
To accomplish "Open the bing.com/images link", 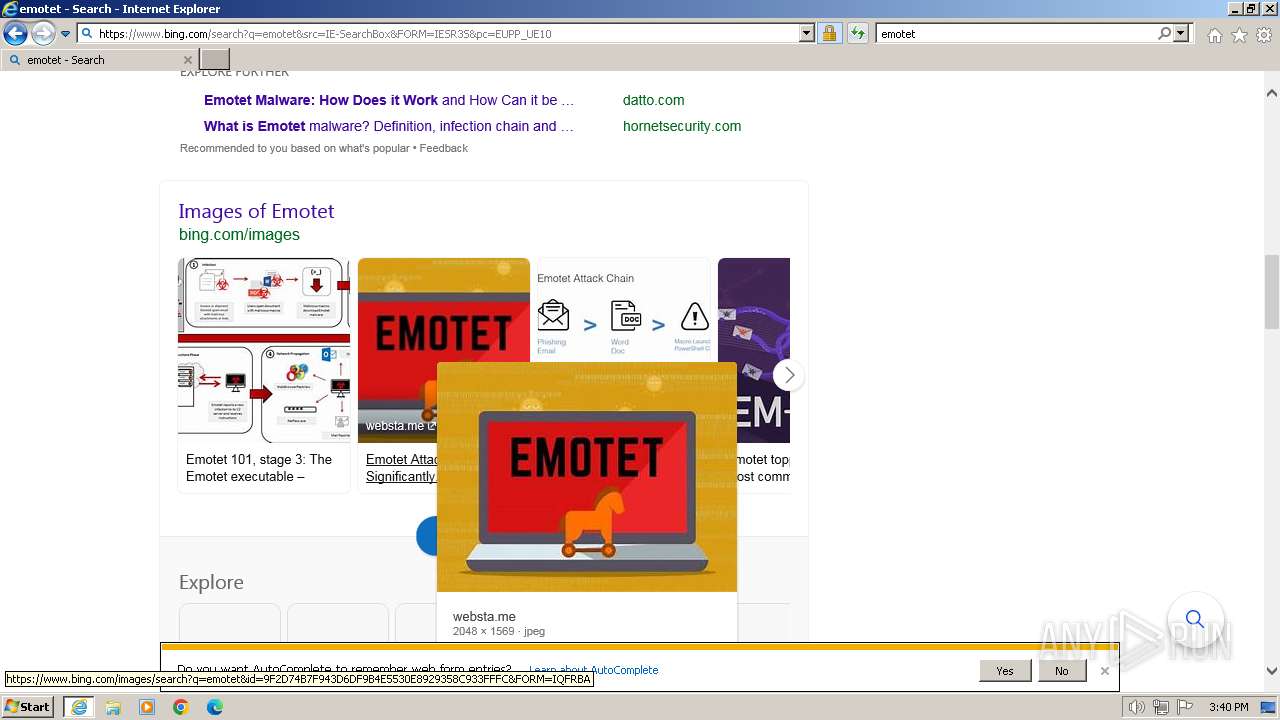I will (x=239, y=234).
